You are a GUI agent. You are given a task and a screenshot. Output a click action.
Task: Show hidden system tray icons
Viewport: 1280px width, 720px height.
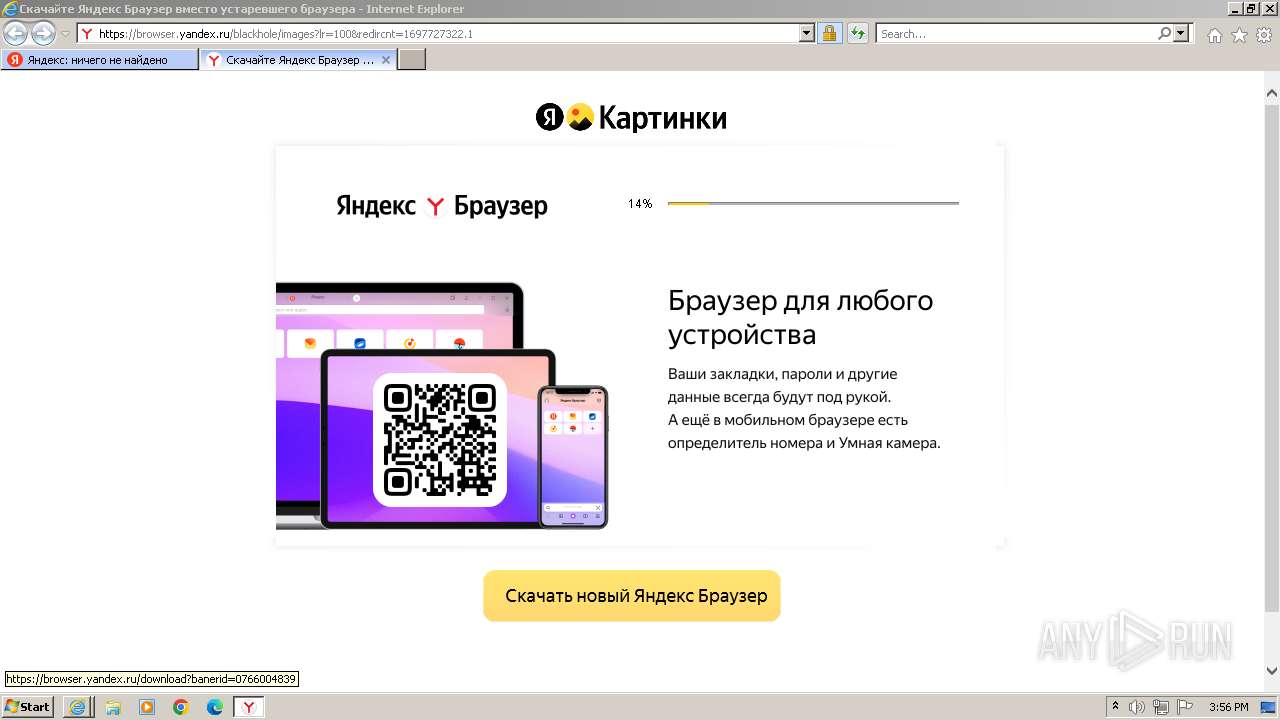[1115, 707]
